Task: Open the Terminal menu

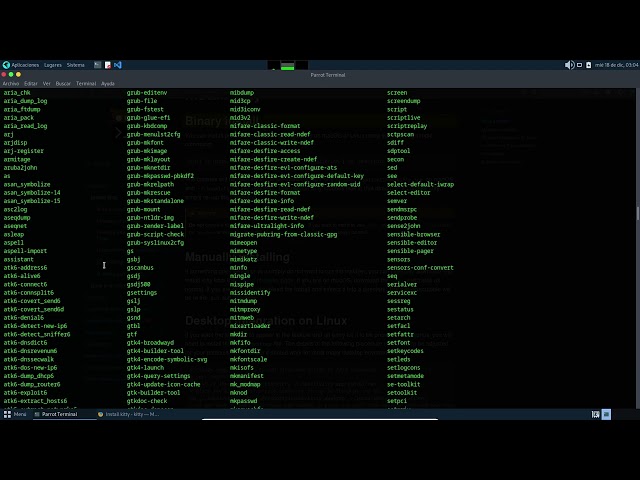Action: coord(86,84)
